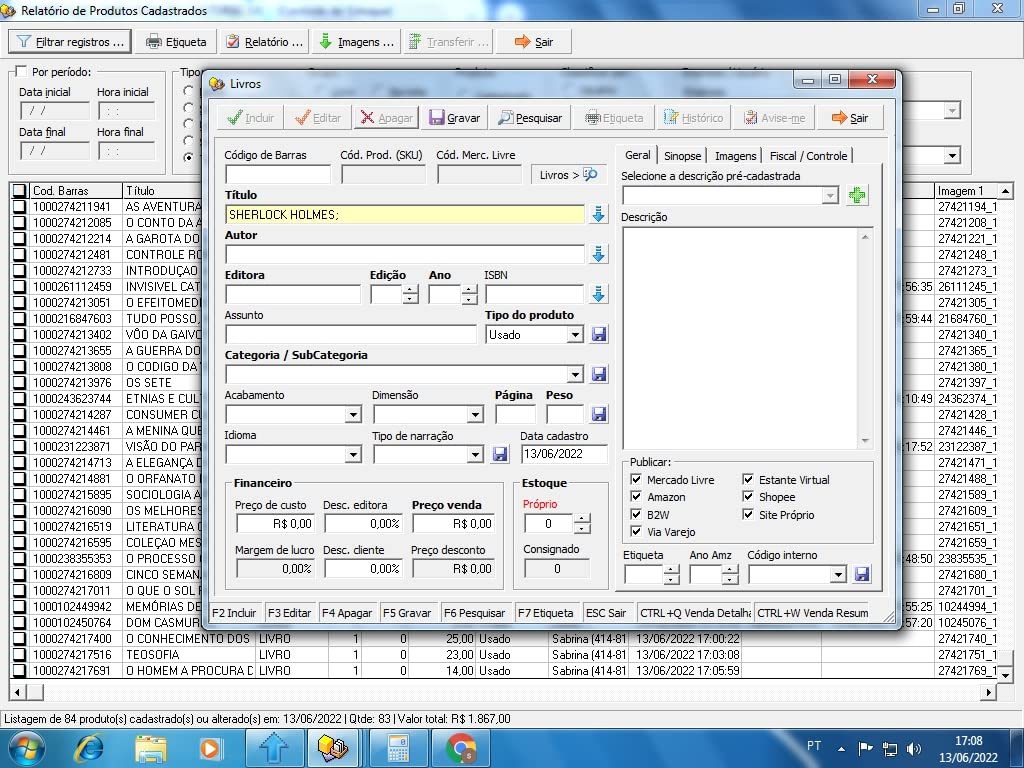Click the blue arrow beside the Autor field

pos(598,254)
